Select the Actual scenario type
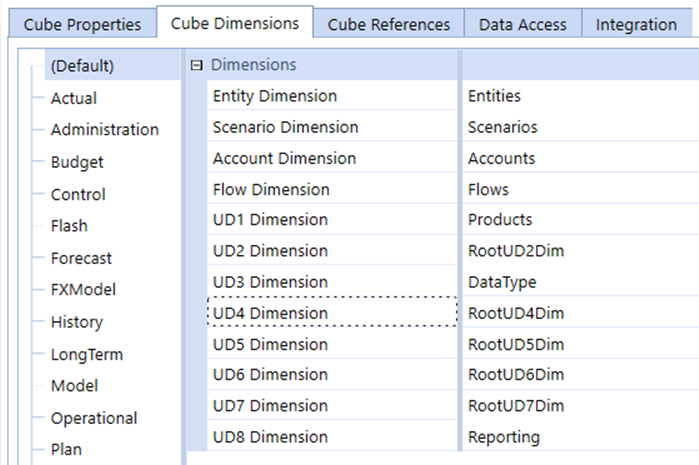The image size is (699, 465). point(74,98)
